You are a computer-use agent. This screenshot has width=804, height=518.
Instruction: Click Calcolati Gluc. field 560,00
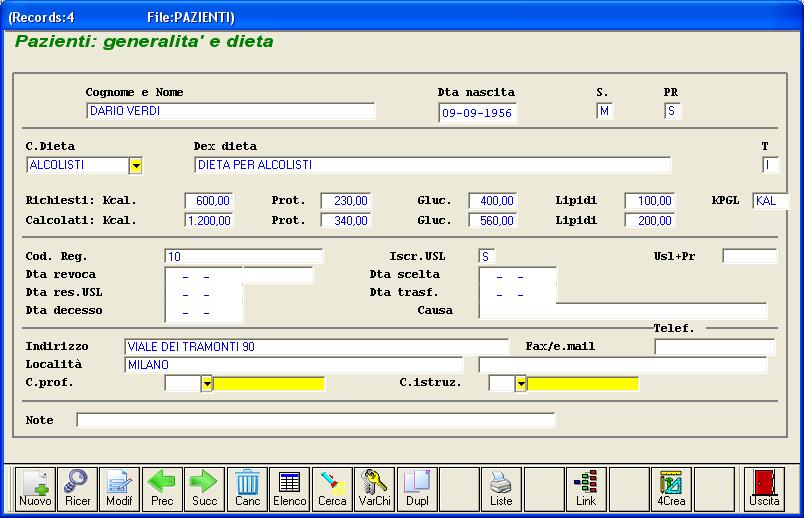[x=493, y=221]
